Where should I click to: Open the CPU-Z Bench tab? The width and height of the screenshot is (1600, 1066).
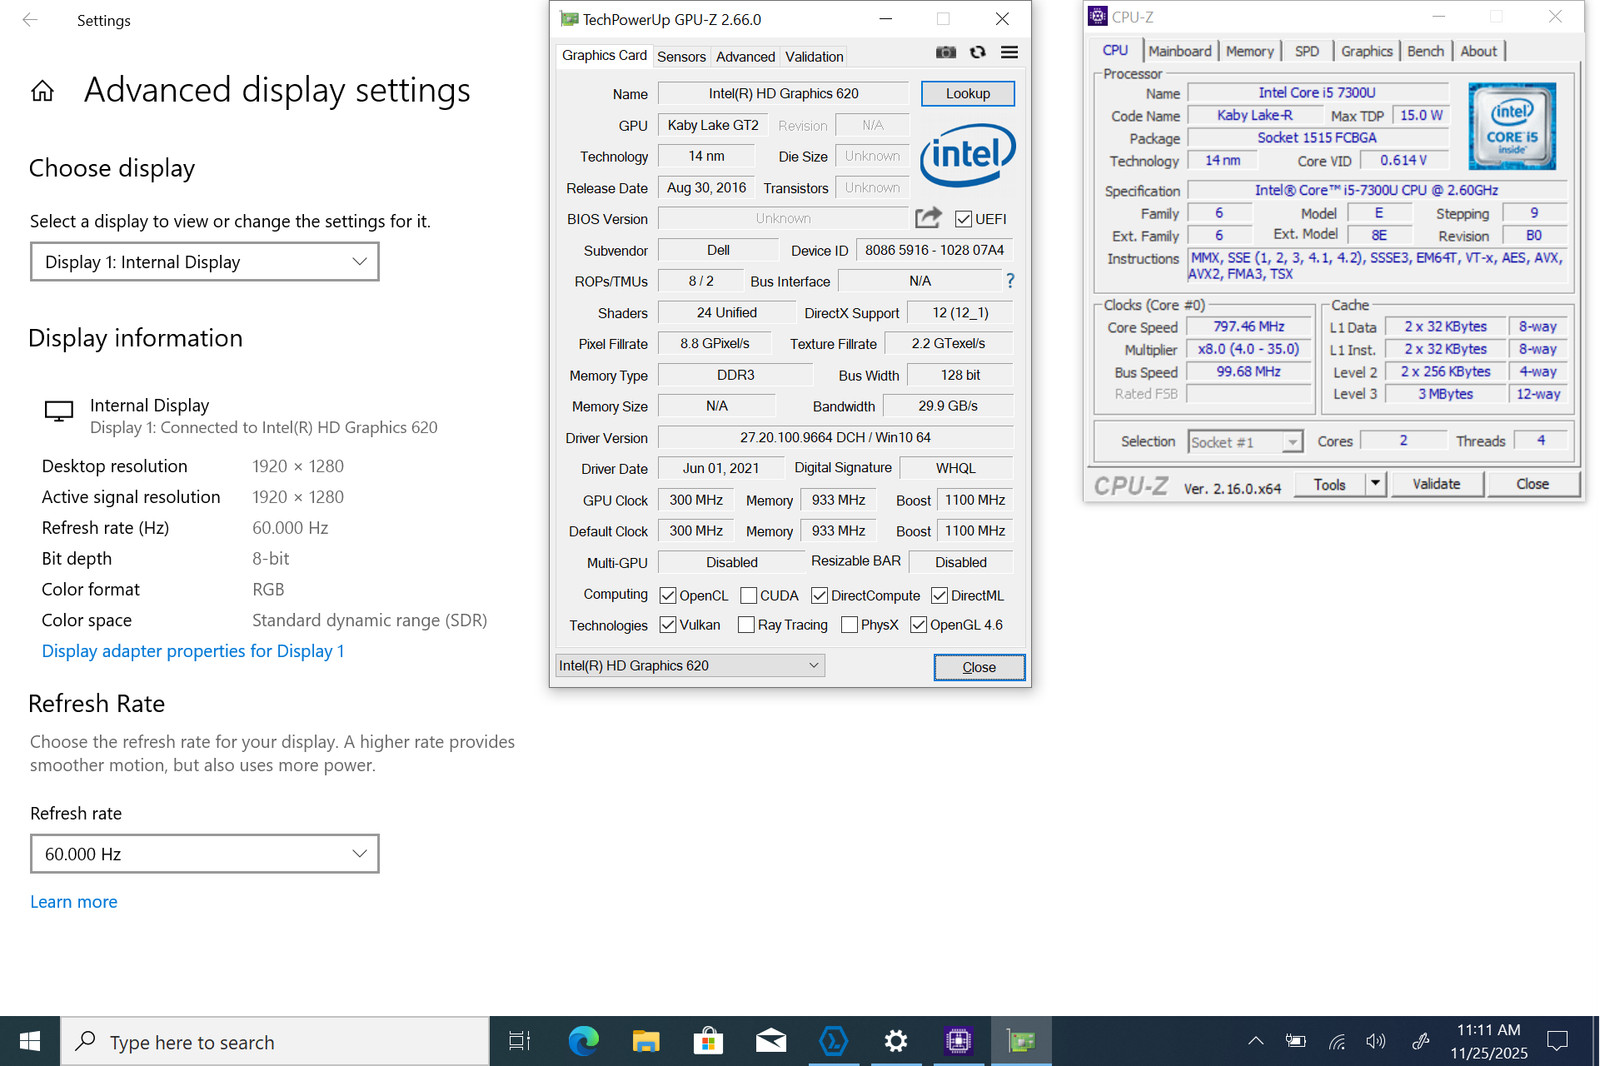point(1425,51)
